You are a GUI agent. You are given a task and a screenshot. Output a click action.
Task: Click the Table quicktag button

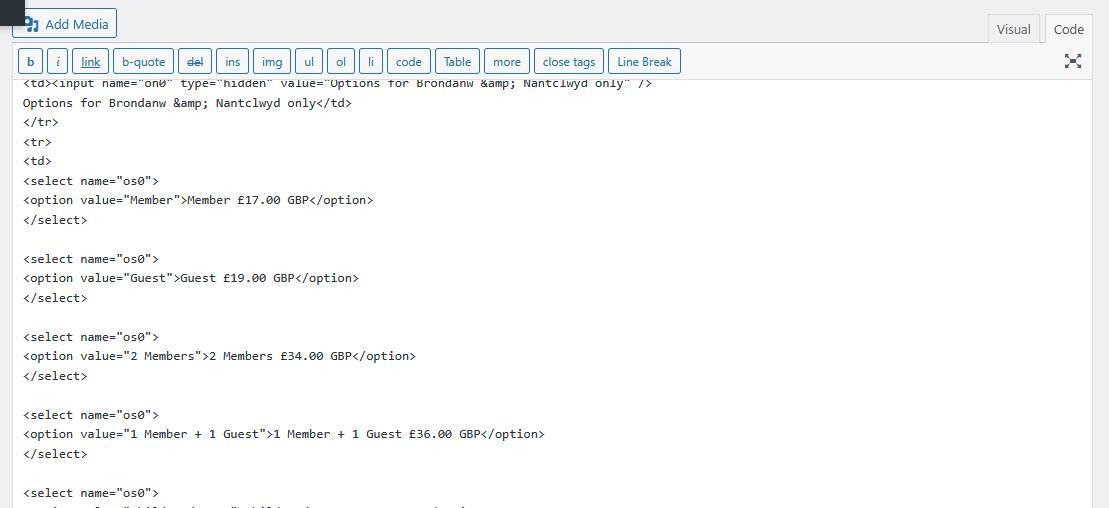(x=458, y=62)
